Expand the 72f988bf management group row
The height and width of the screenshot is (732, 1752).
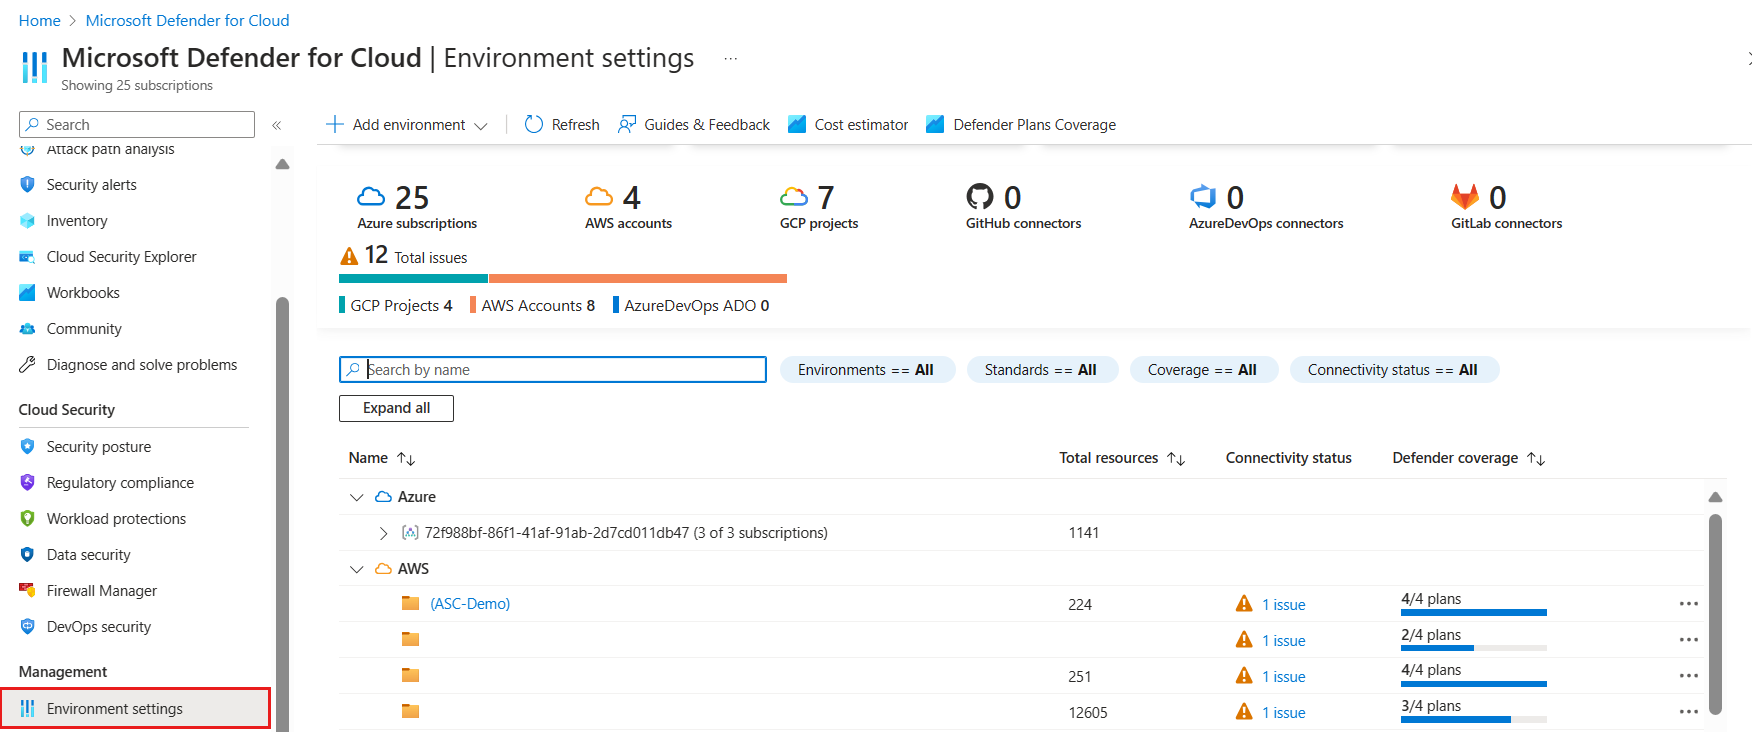[x=383, y=533]
